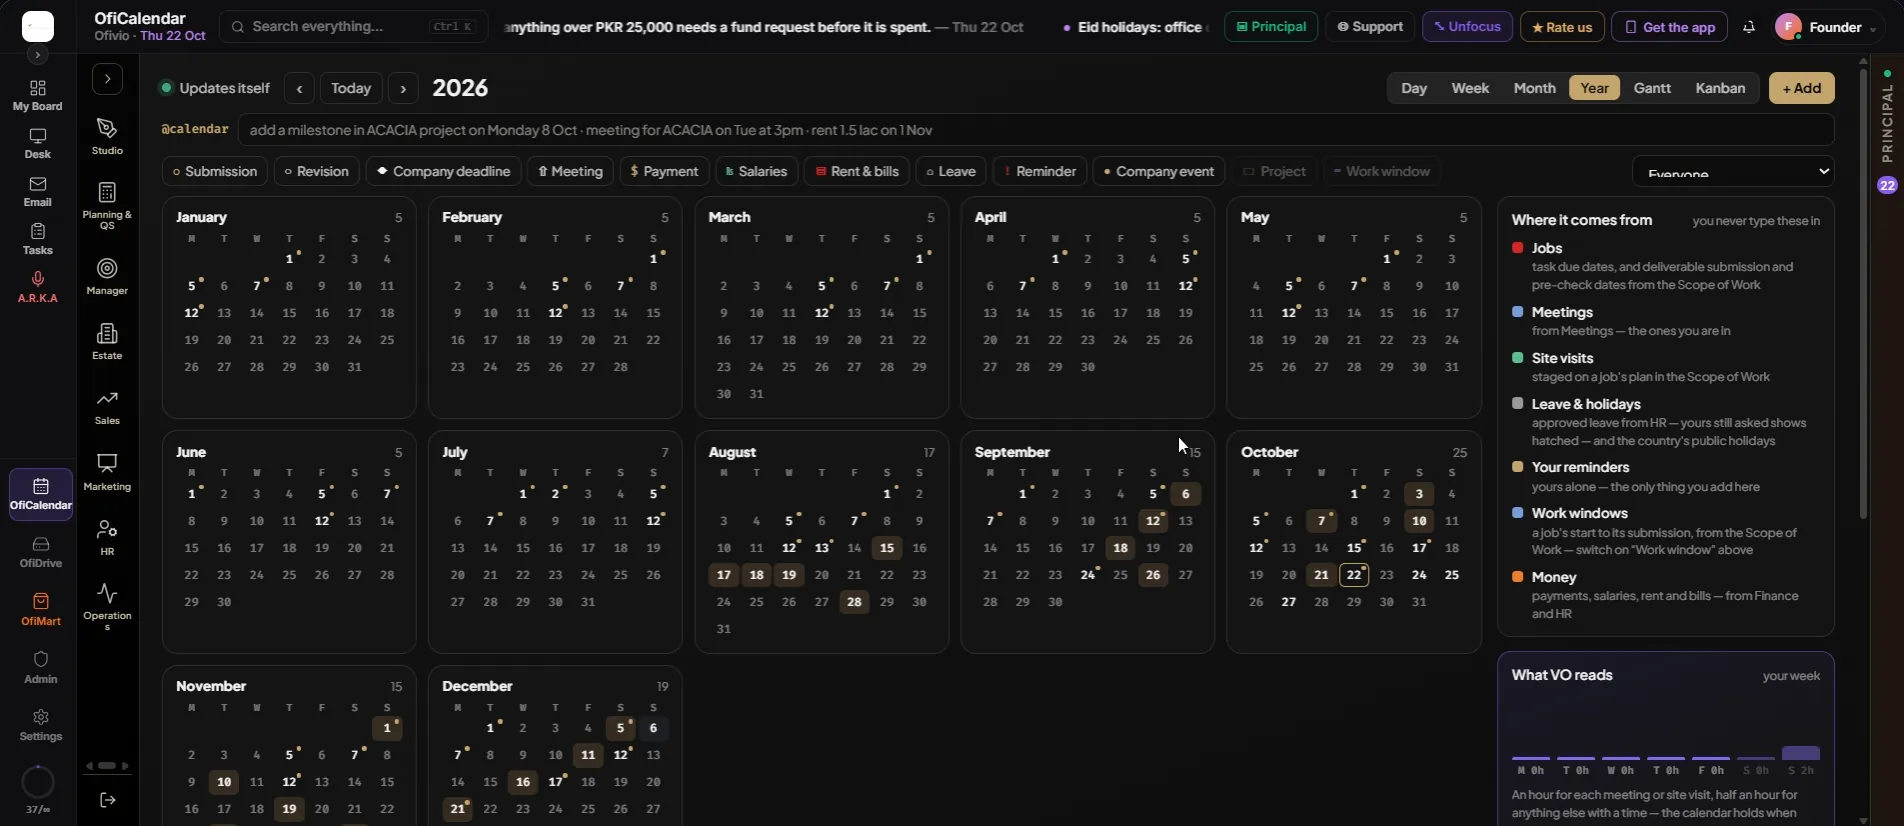This screenshot has height=826, width=1904.
Task: Open Support
Action: [1370, 27]
